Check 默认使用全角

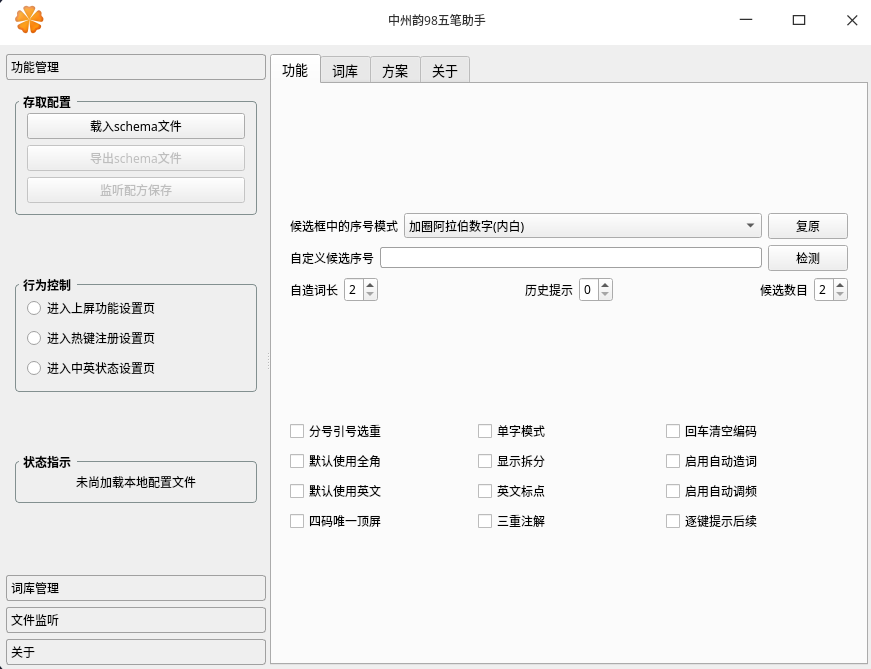click(x=297, y=461)
